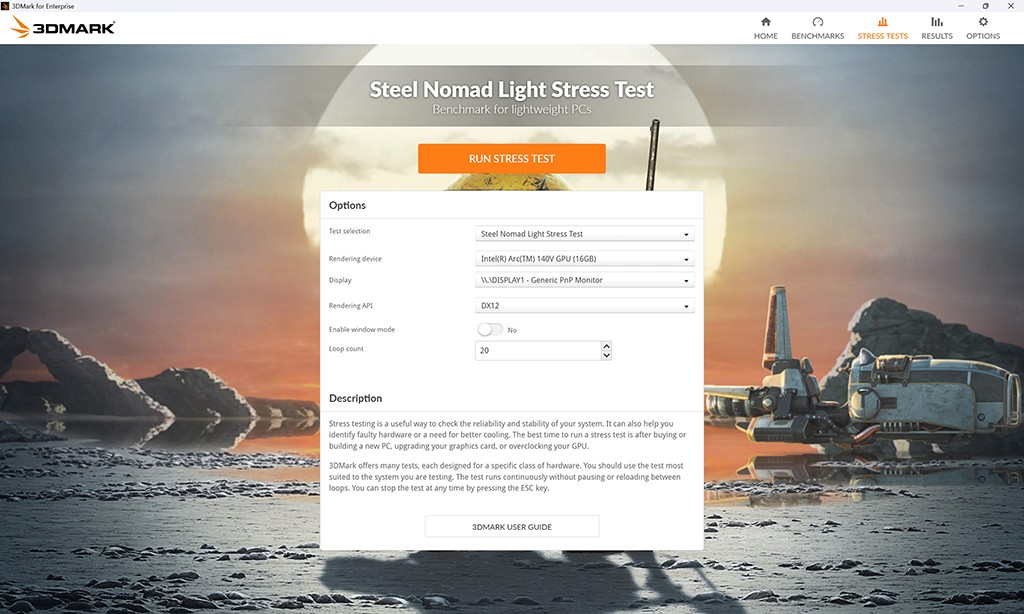This screenshot has height=614, width=1024.
Task: Click the 3DMark logo
Action: coord(63,27)
